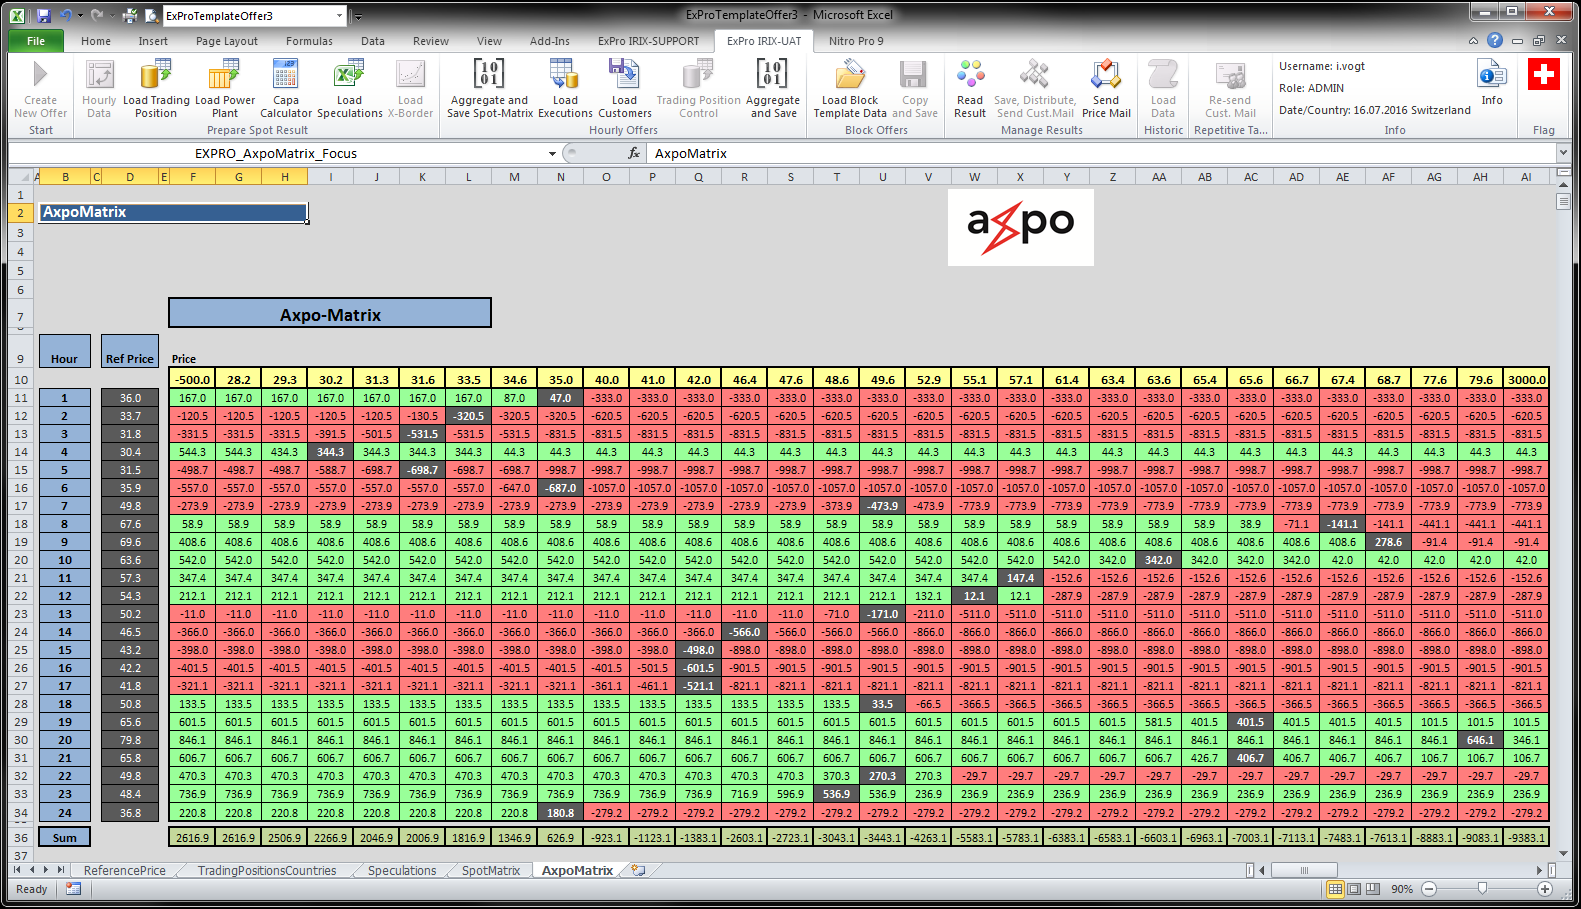Screen dimensions: 1581x909
Task: Open Quick Access Toolbar customize dropdown
Action: (x=358, y=16)
